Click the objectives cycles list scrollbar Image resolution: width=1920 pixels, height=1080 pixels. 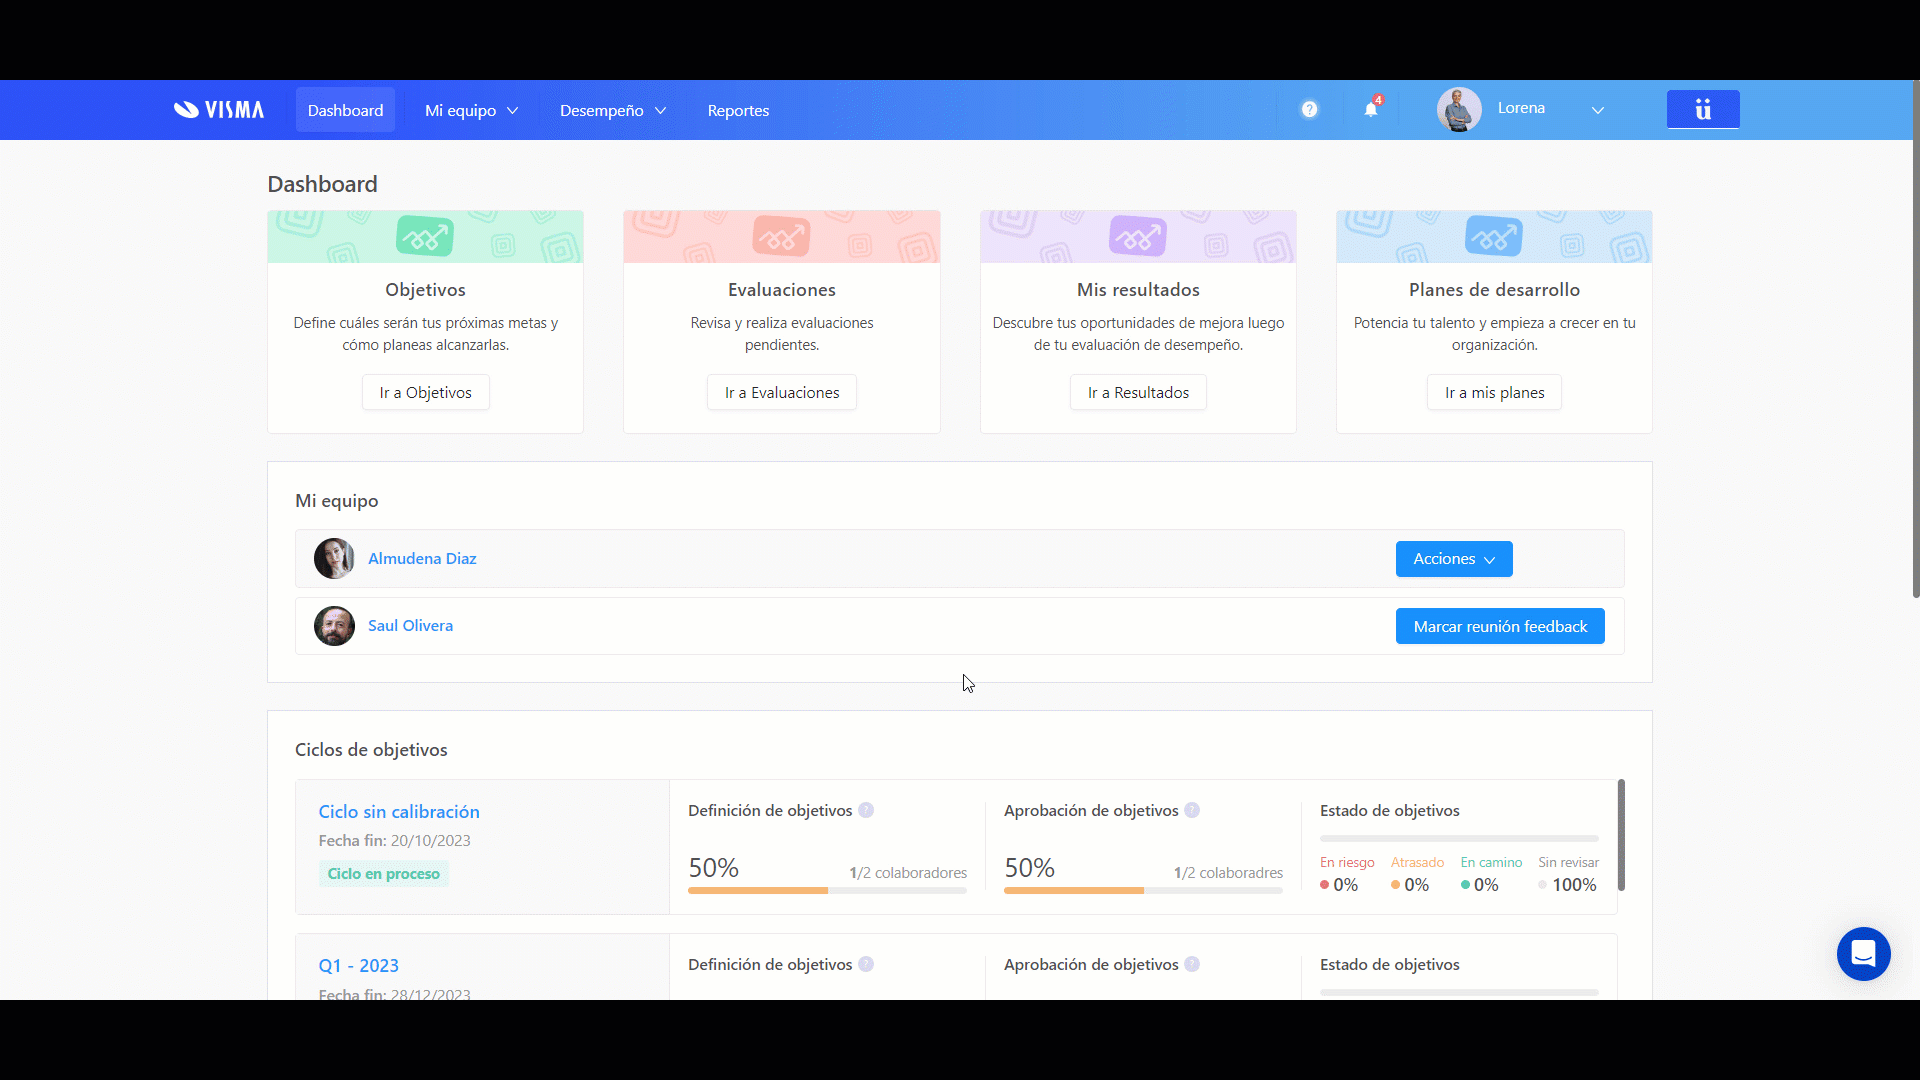1621,835
